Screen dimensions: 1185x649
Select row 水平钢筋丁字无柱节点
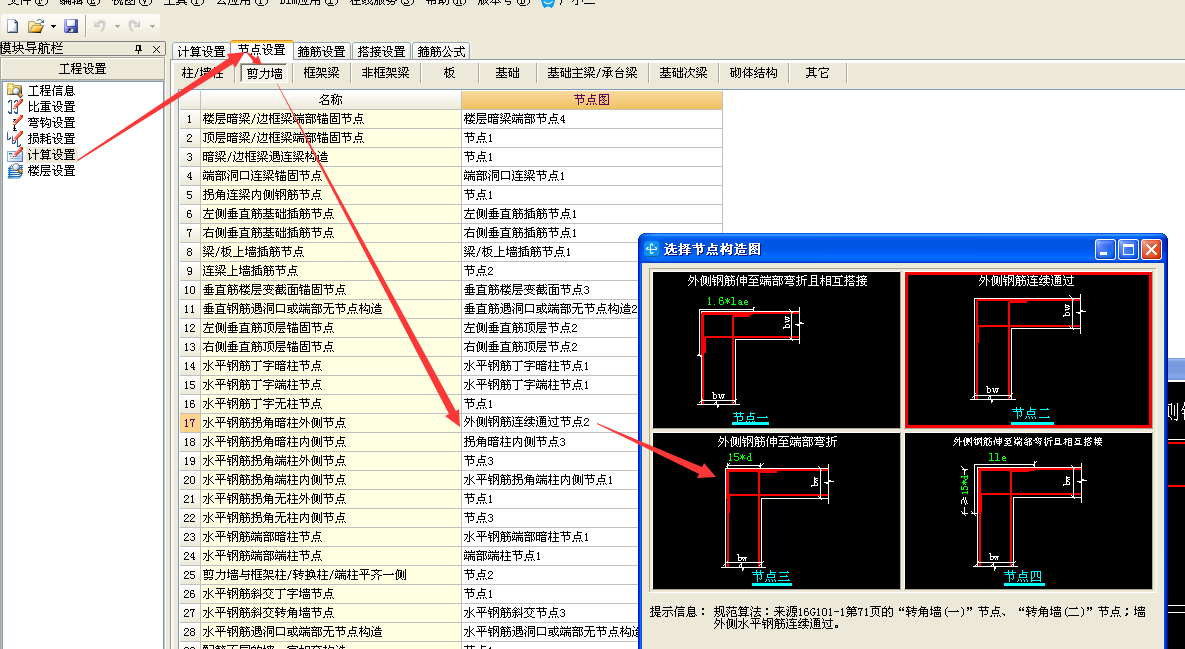pos(330,403)
